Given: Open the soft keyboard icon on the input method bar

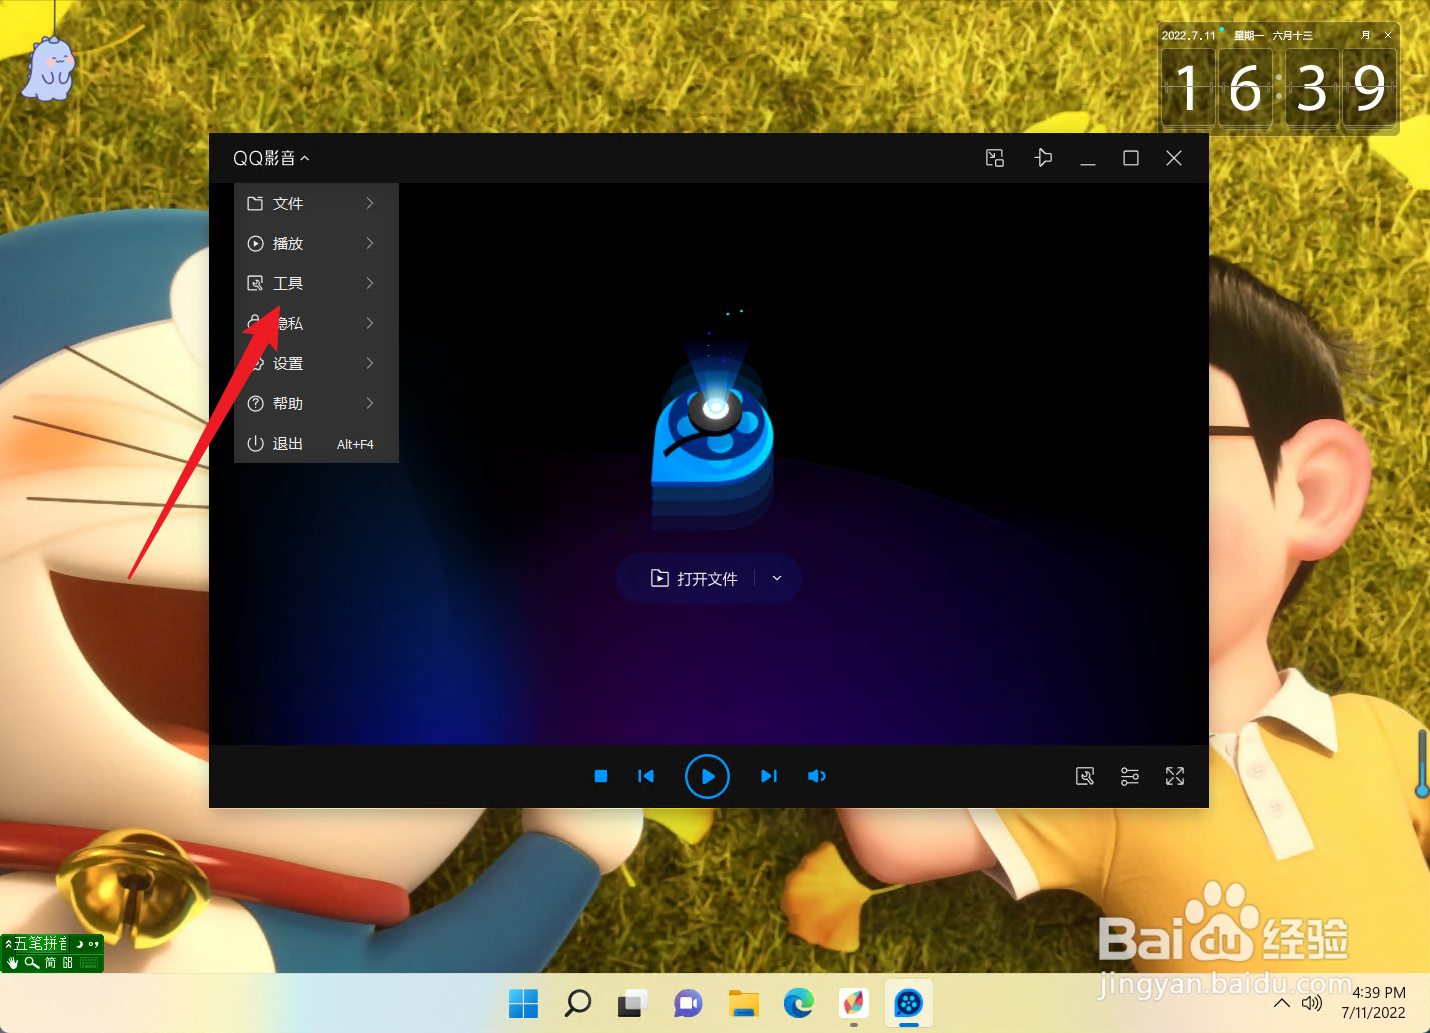Looking at the screenshot, I should coord(89,963).
